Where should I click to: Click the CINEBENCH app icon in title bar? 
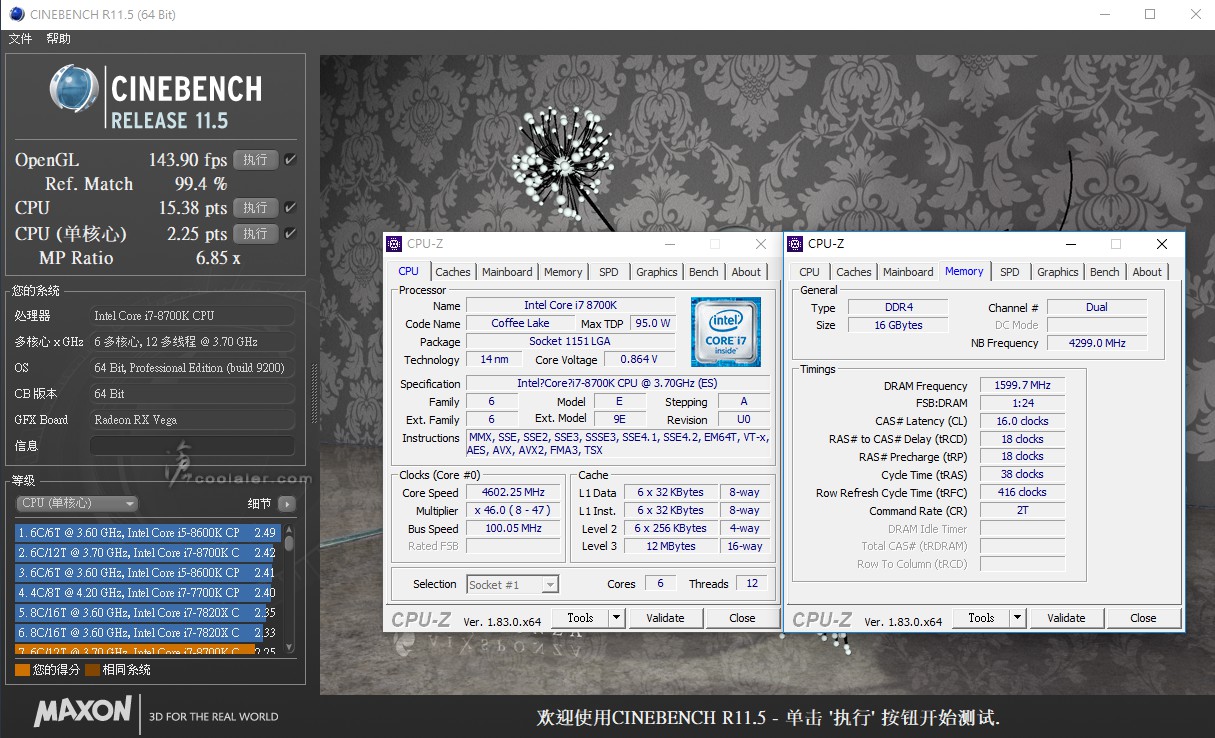[x=17, y=14]
